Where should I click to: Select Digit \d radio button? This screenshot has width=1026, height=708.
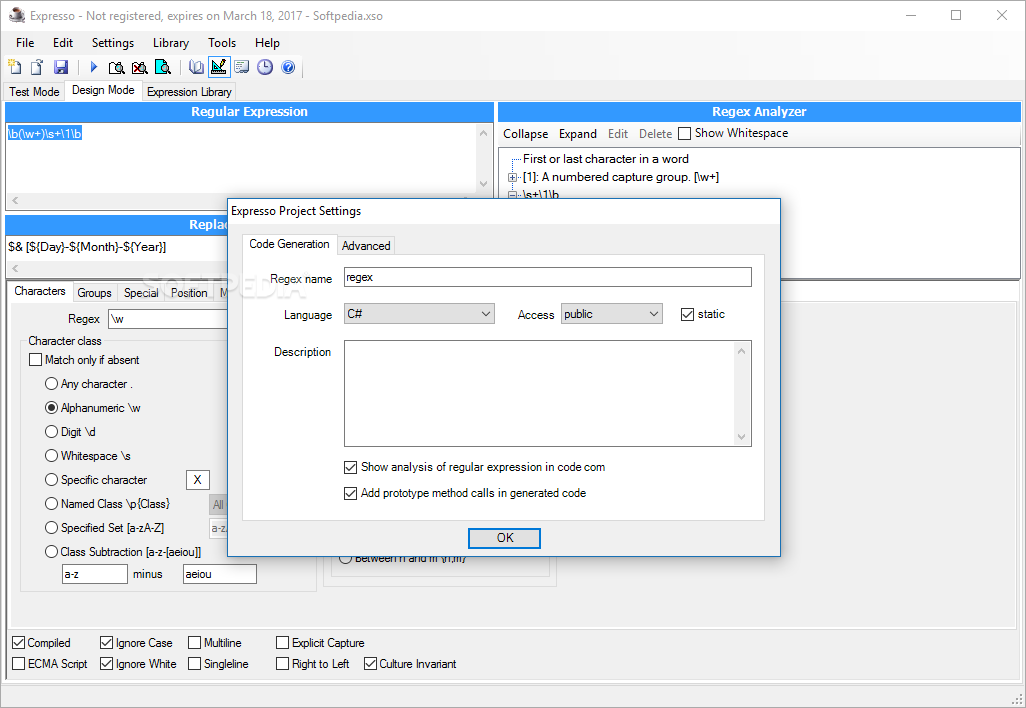(x=51, y=432)
